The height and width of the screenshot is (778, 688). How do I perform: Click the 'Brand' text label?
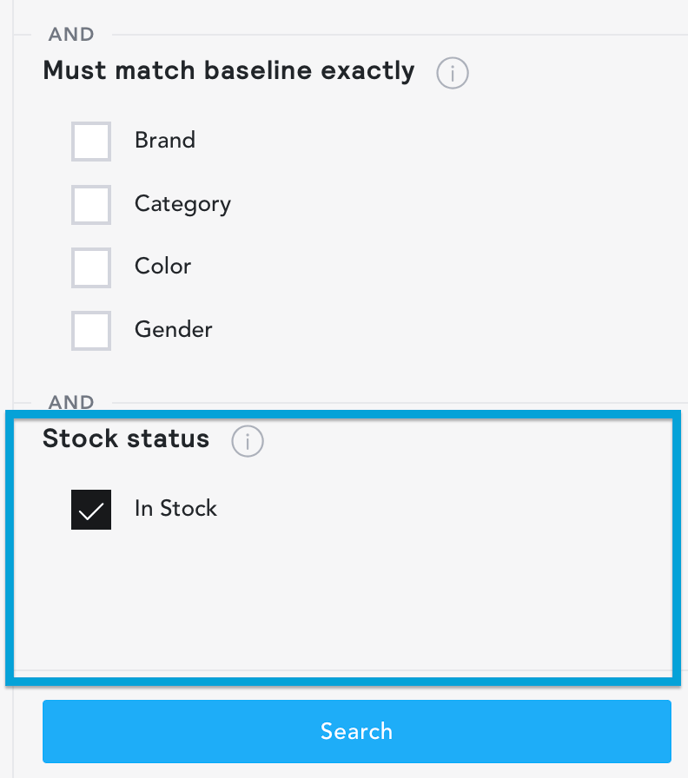click(165, 140)
